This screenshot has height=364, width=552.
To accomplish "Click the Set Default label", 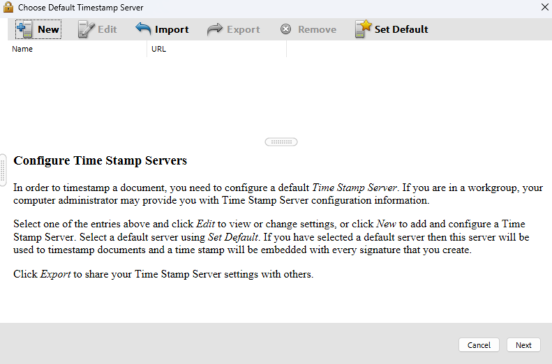I will click(x=401, y=29).
